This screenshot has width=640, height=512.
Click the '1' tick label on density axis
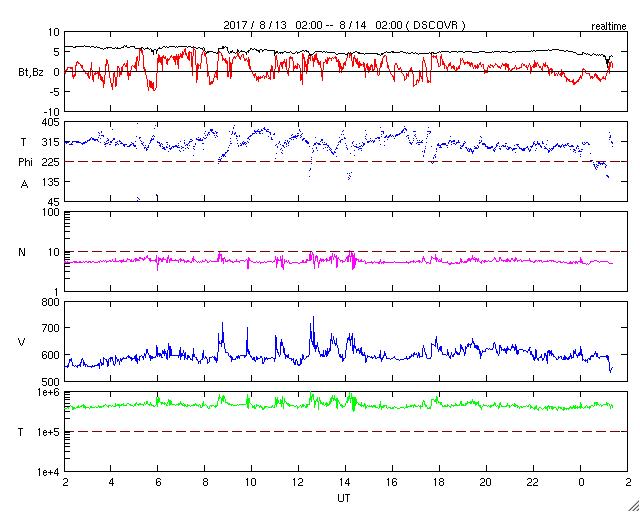[x=57, y=292]
